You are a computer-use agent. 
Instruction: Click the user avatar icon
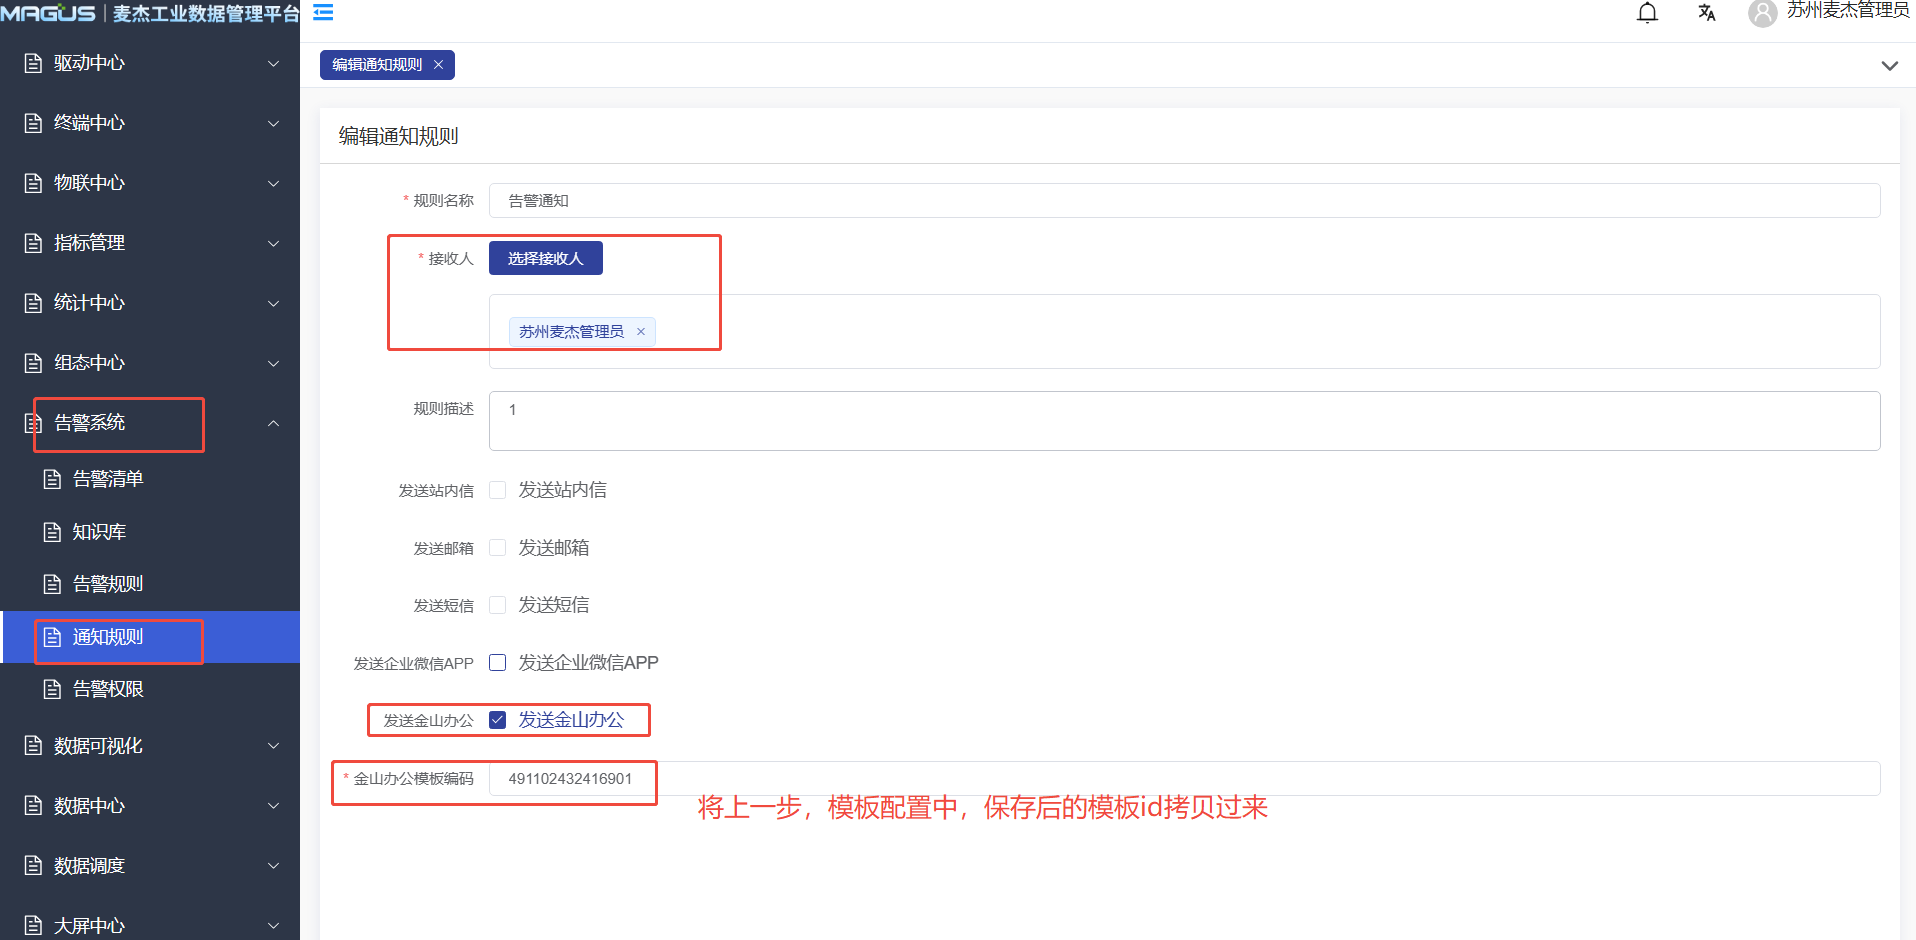pos(1762,13)
